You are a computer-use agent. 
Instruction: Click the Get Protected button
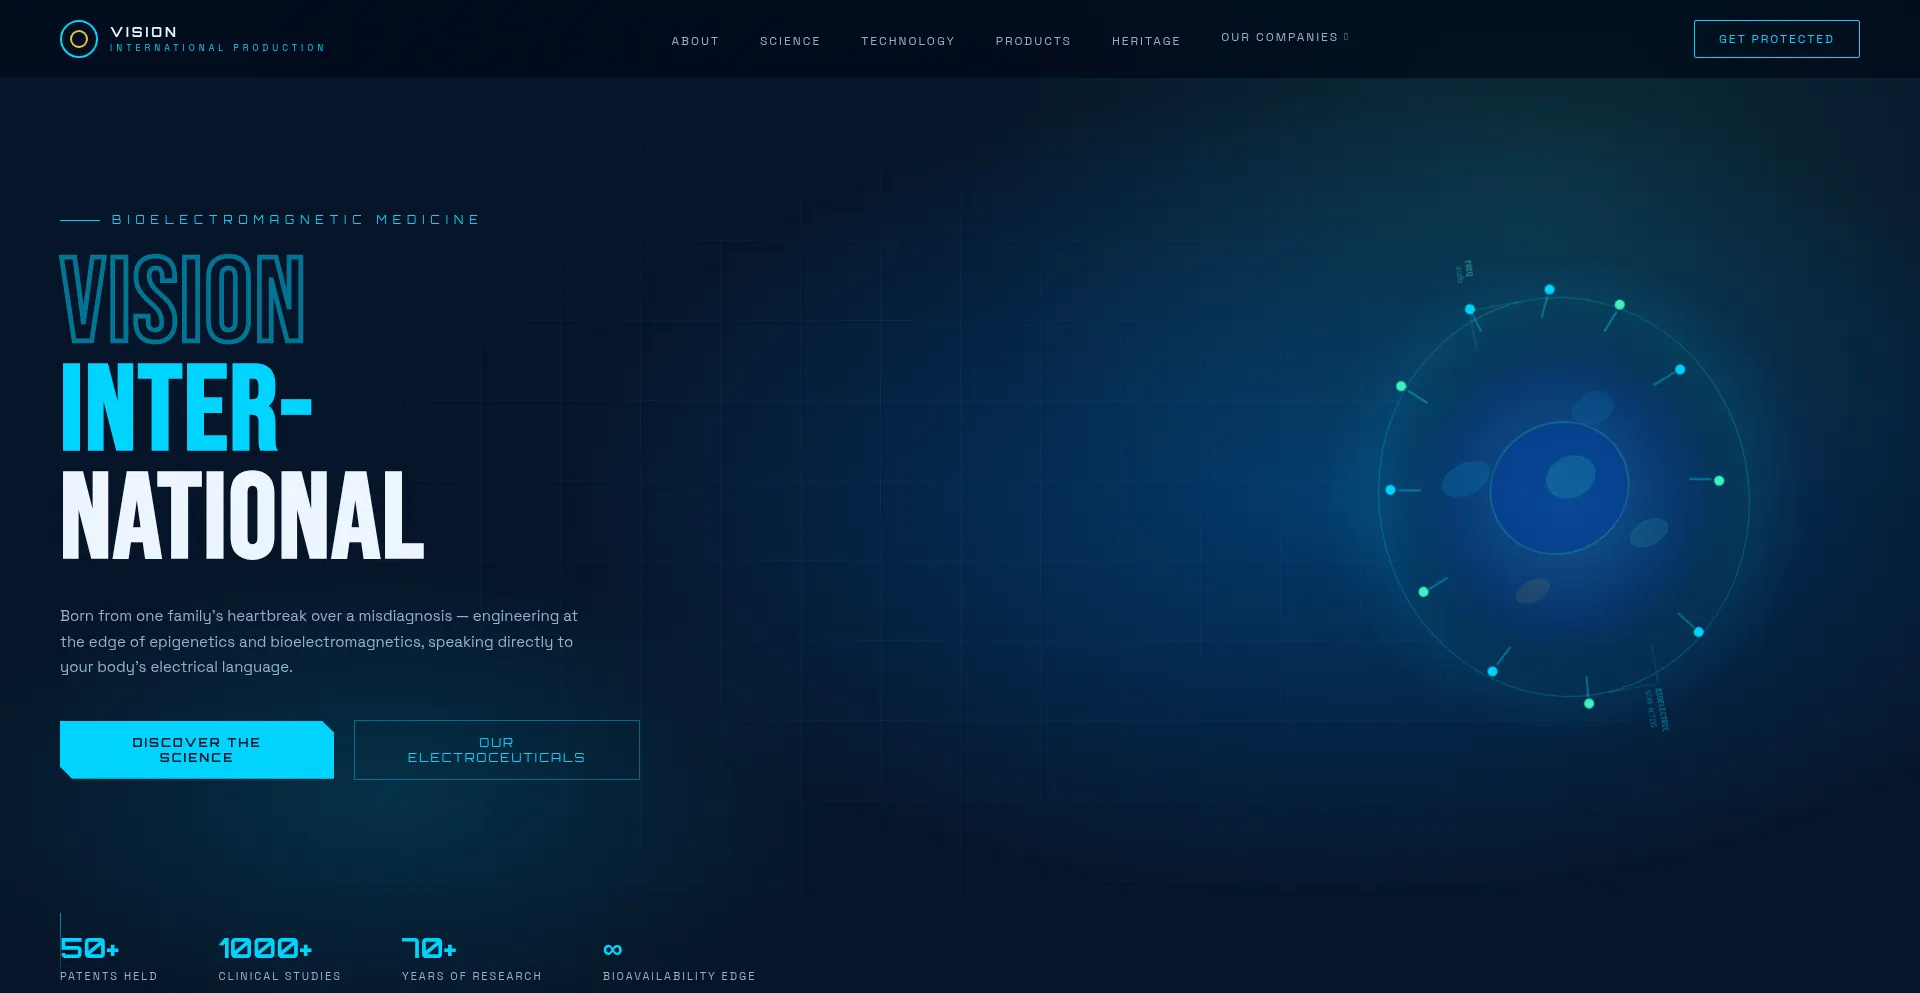pos(1776,39)
